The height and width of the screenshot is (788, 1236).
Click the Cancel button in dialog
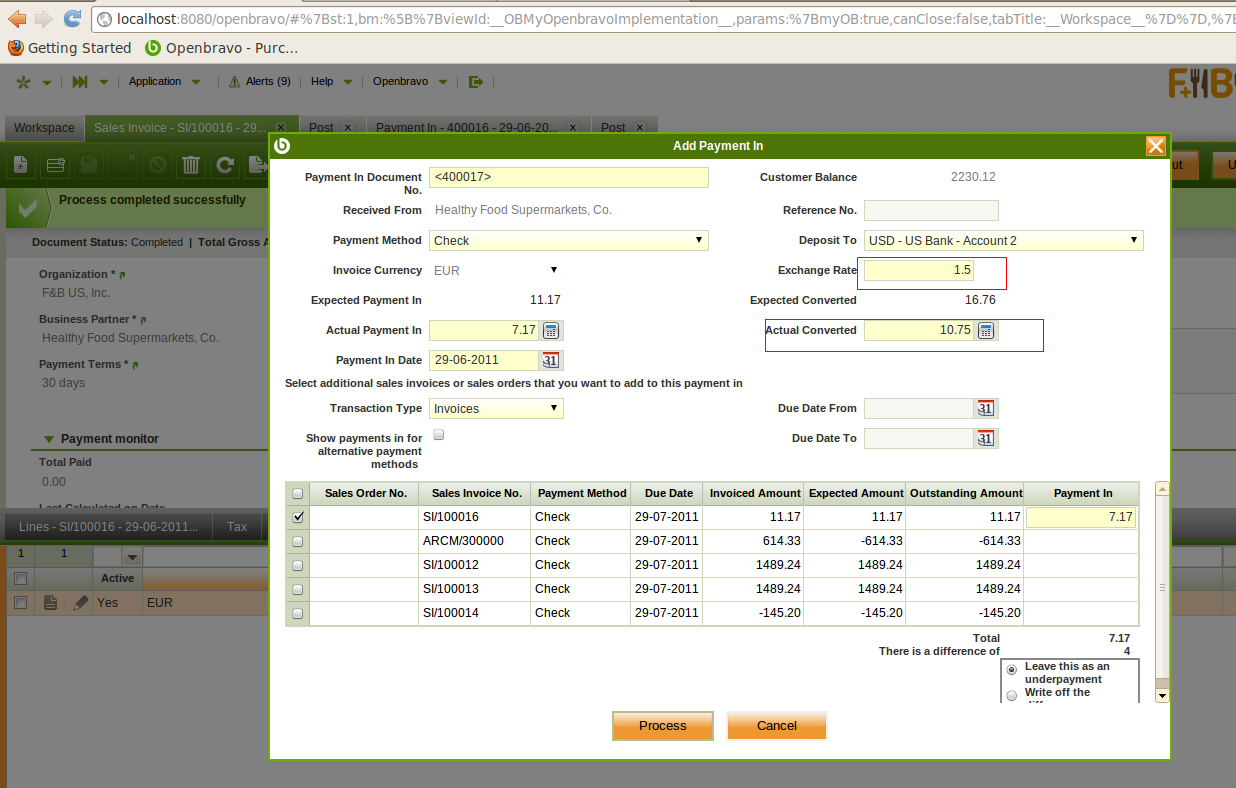click(x=777, y=726)
